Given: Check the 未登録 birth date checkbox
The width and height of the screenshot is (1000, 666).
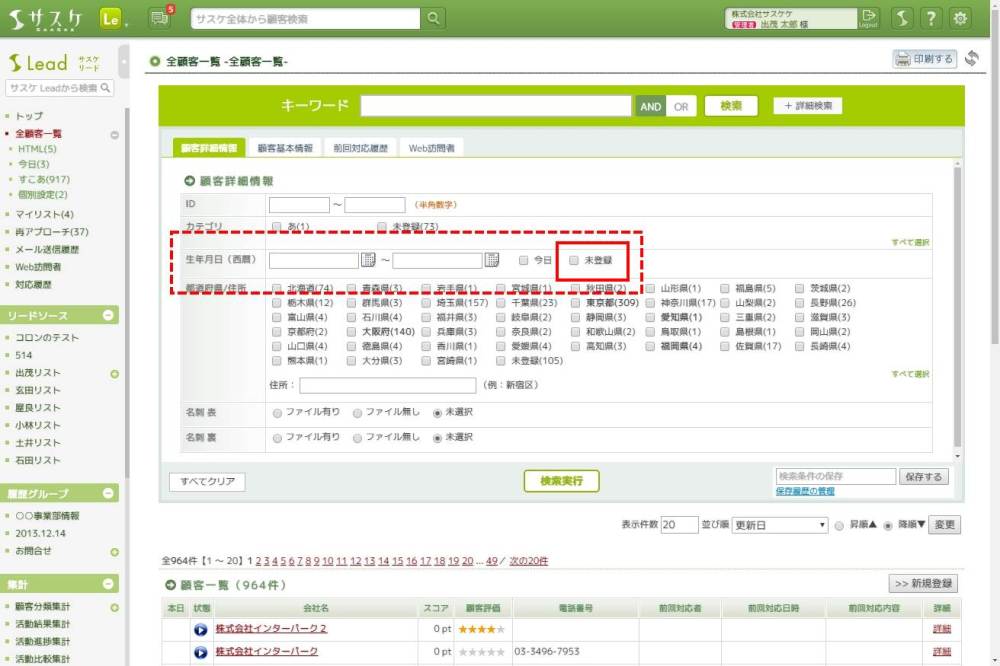Looking at the screenshot, I should click(574, 260).
